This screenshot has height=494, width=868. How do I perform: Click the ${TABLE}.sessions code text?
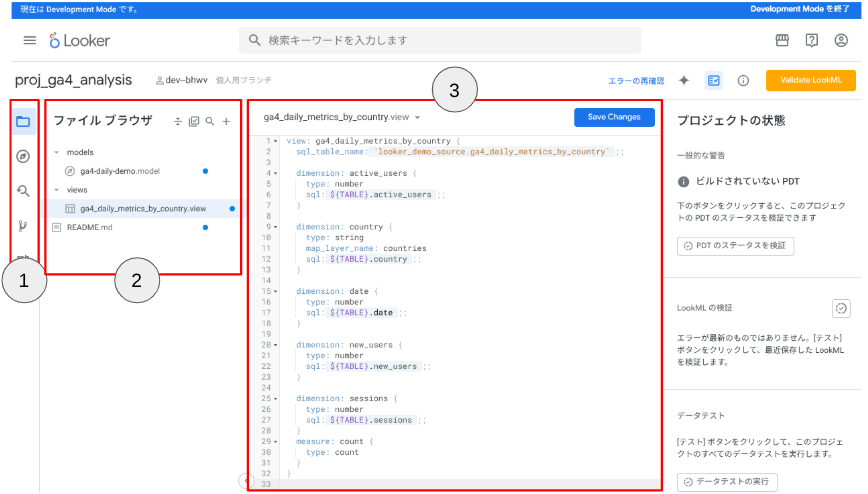pos(371,420)
